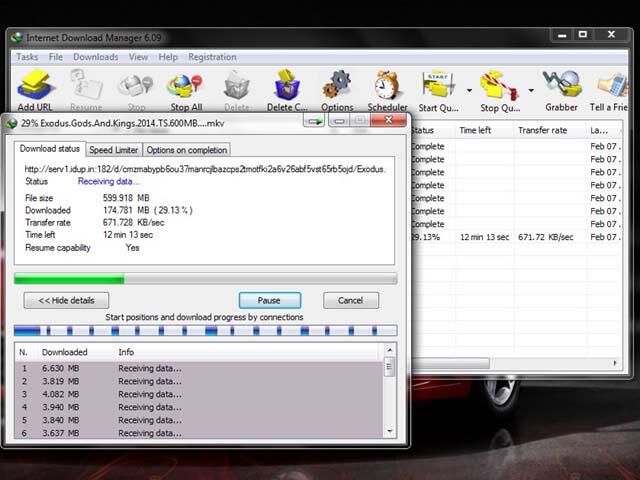The width and height of the screenshot is (640, 480).
Task: Expand the Stop Queue dropdown arrow
Action: [x=531, y=90]
